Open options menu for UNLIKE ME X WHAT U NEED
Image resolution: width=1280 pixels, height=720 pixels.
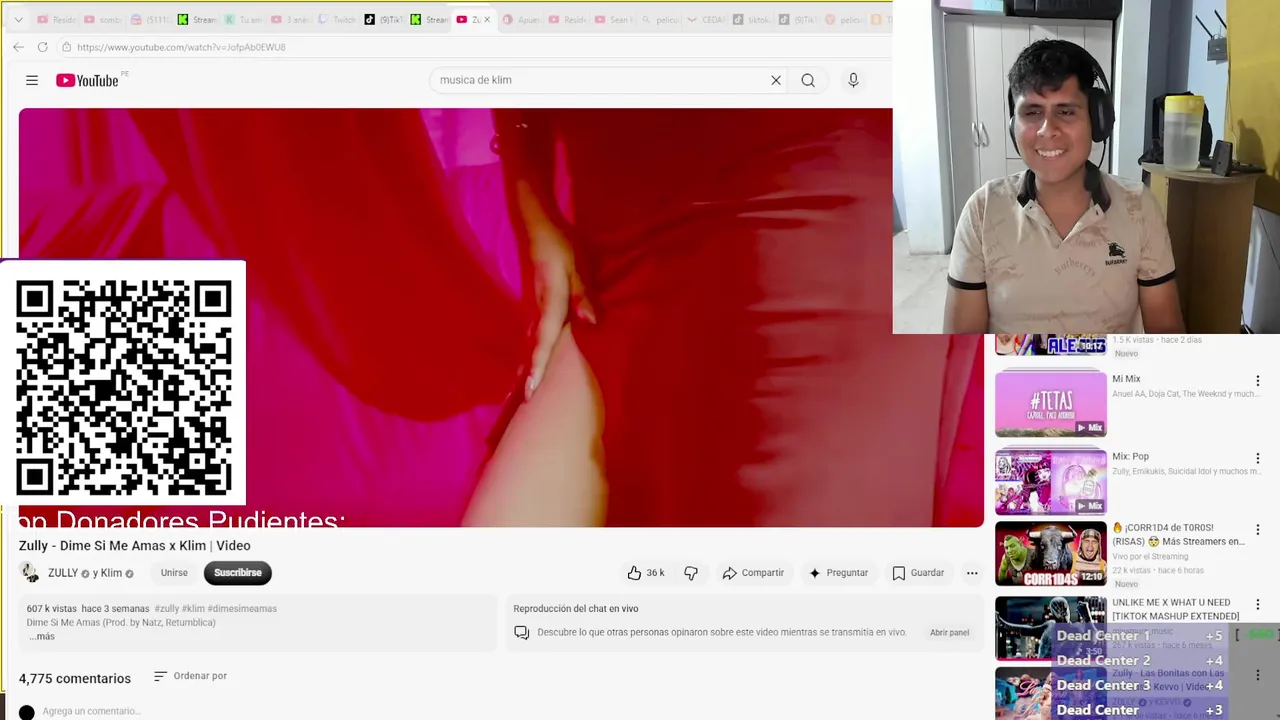(x=1258, y=605)
